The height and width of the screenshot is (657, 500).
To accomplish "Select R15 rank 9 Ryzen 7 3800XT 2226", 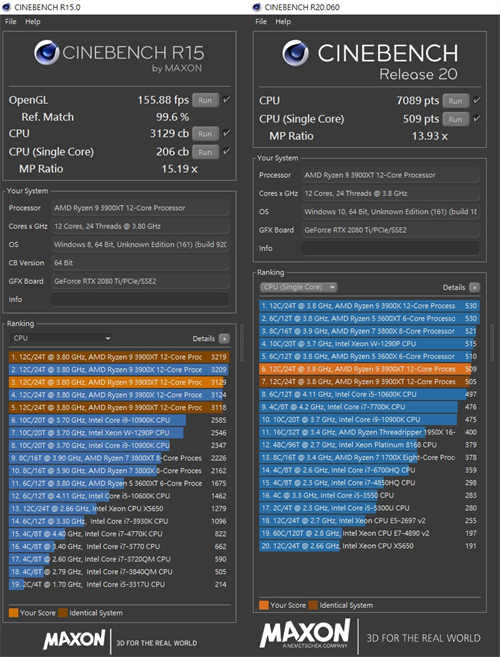I will pos(119,458).
